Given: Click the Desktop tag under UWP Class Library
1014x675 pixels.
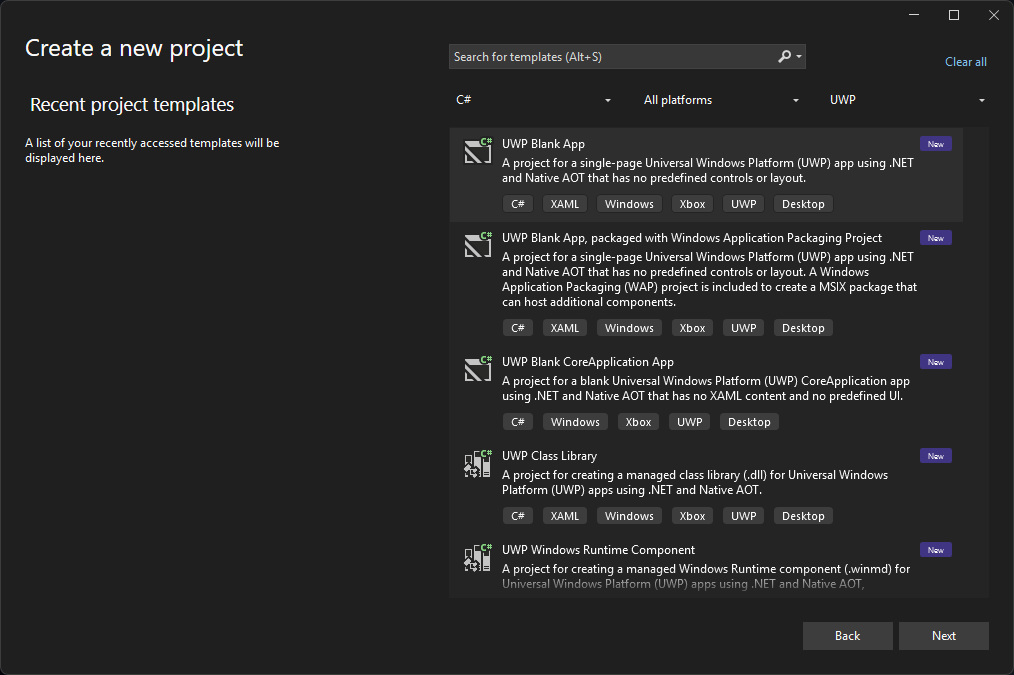Looking at the screenshot, I should (803, 516).
